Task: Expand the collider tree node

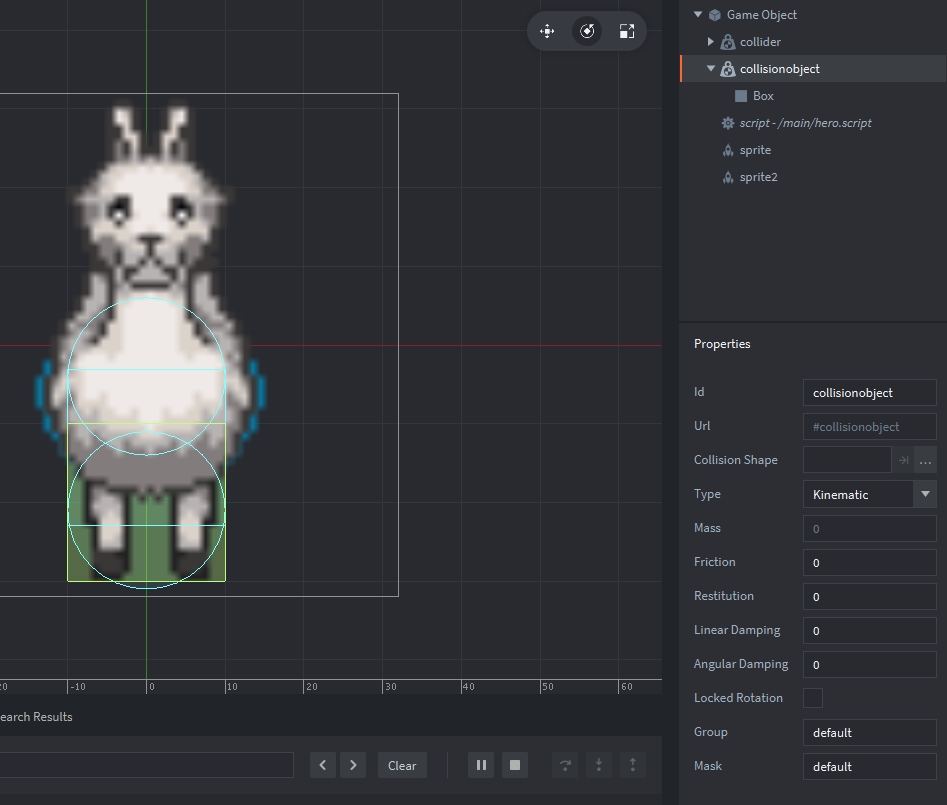Action: (711, 42)
